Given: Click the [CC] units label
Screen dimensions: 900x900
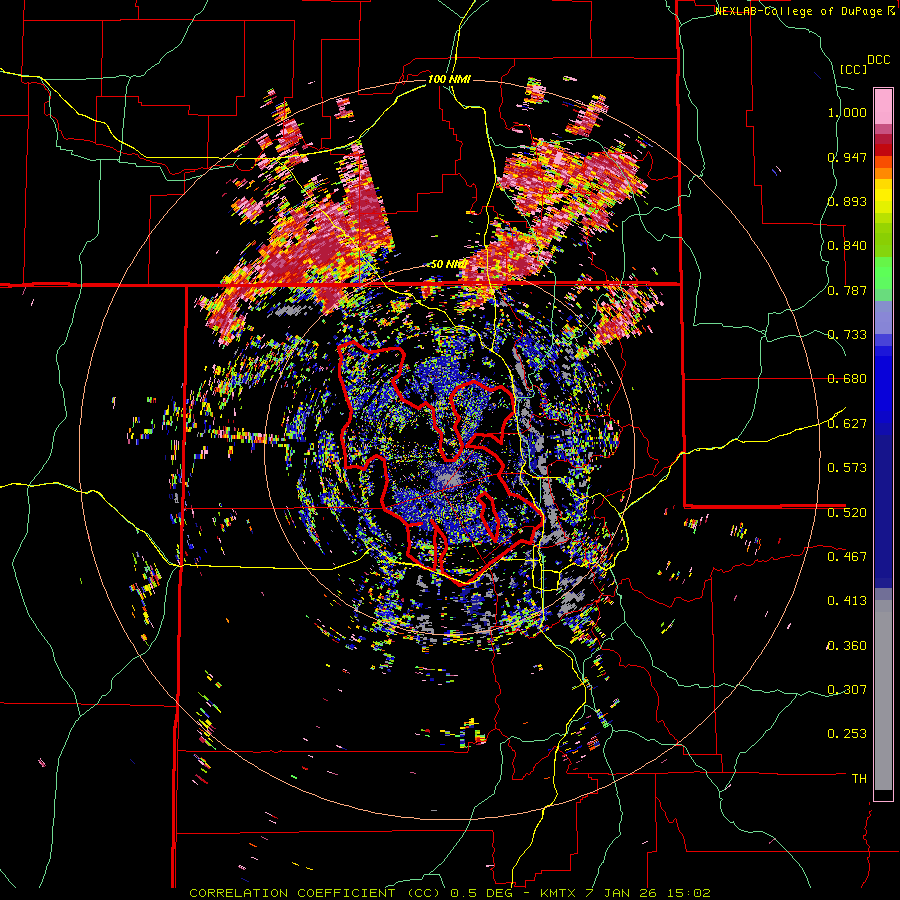Looking at the screenshot, I should 854,69.
